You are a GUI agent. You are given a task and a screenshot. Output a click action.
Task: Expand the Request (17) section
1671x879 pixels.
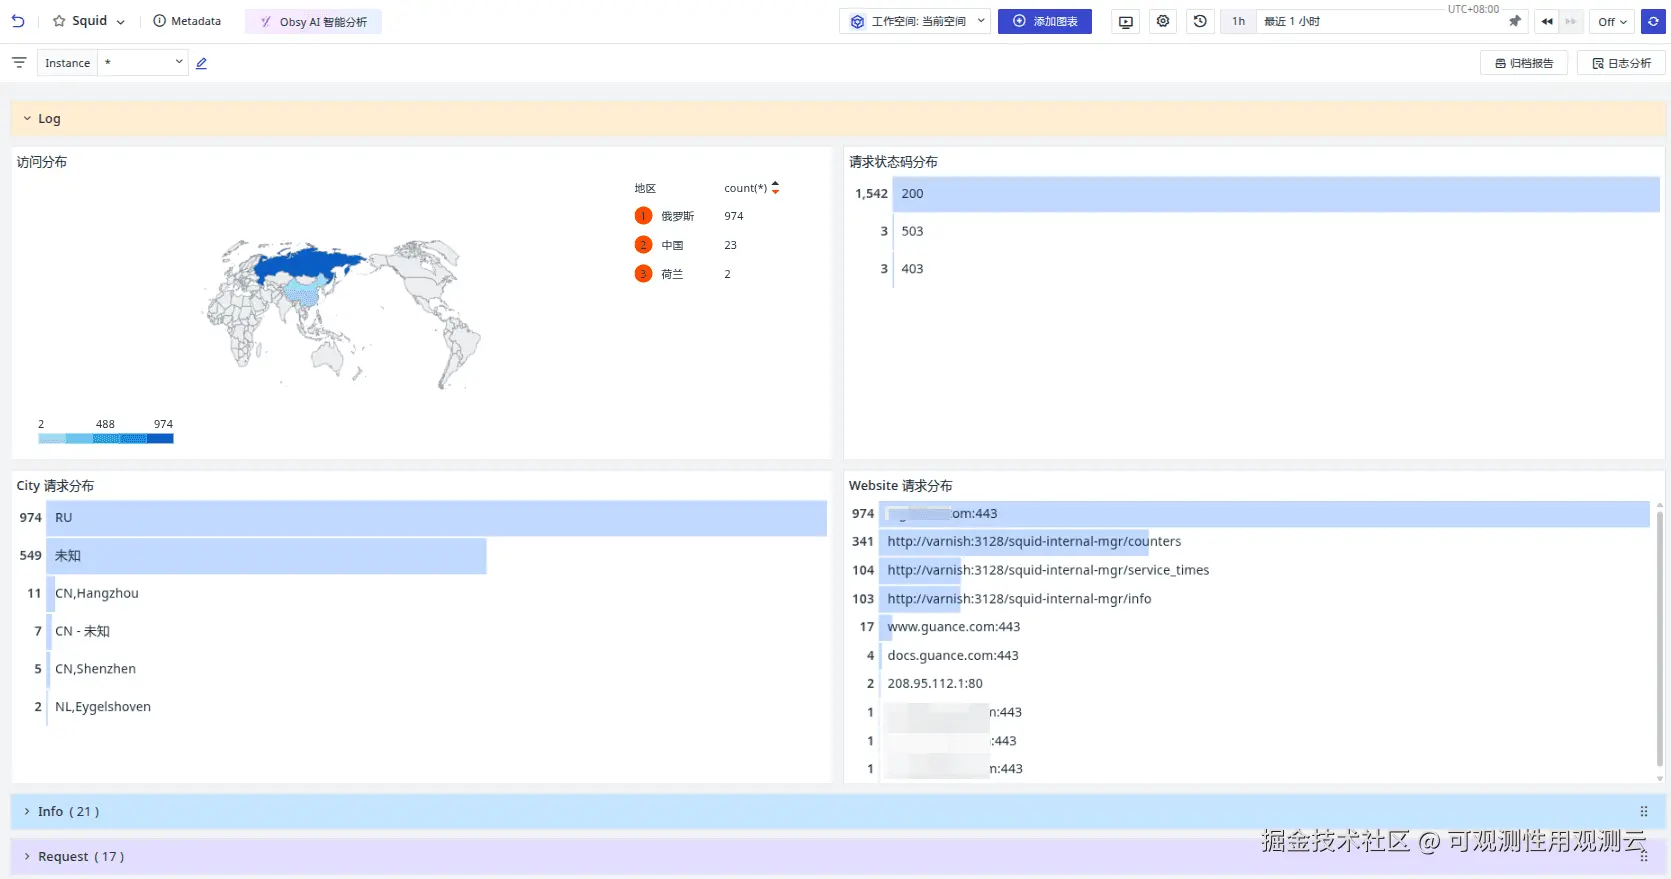point(80,857)
